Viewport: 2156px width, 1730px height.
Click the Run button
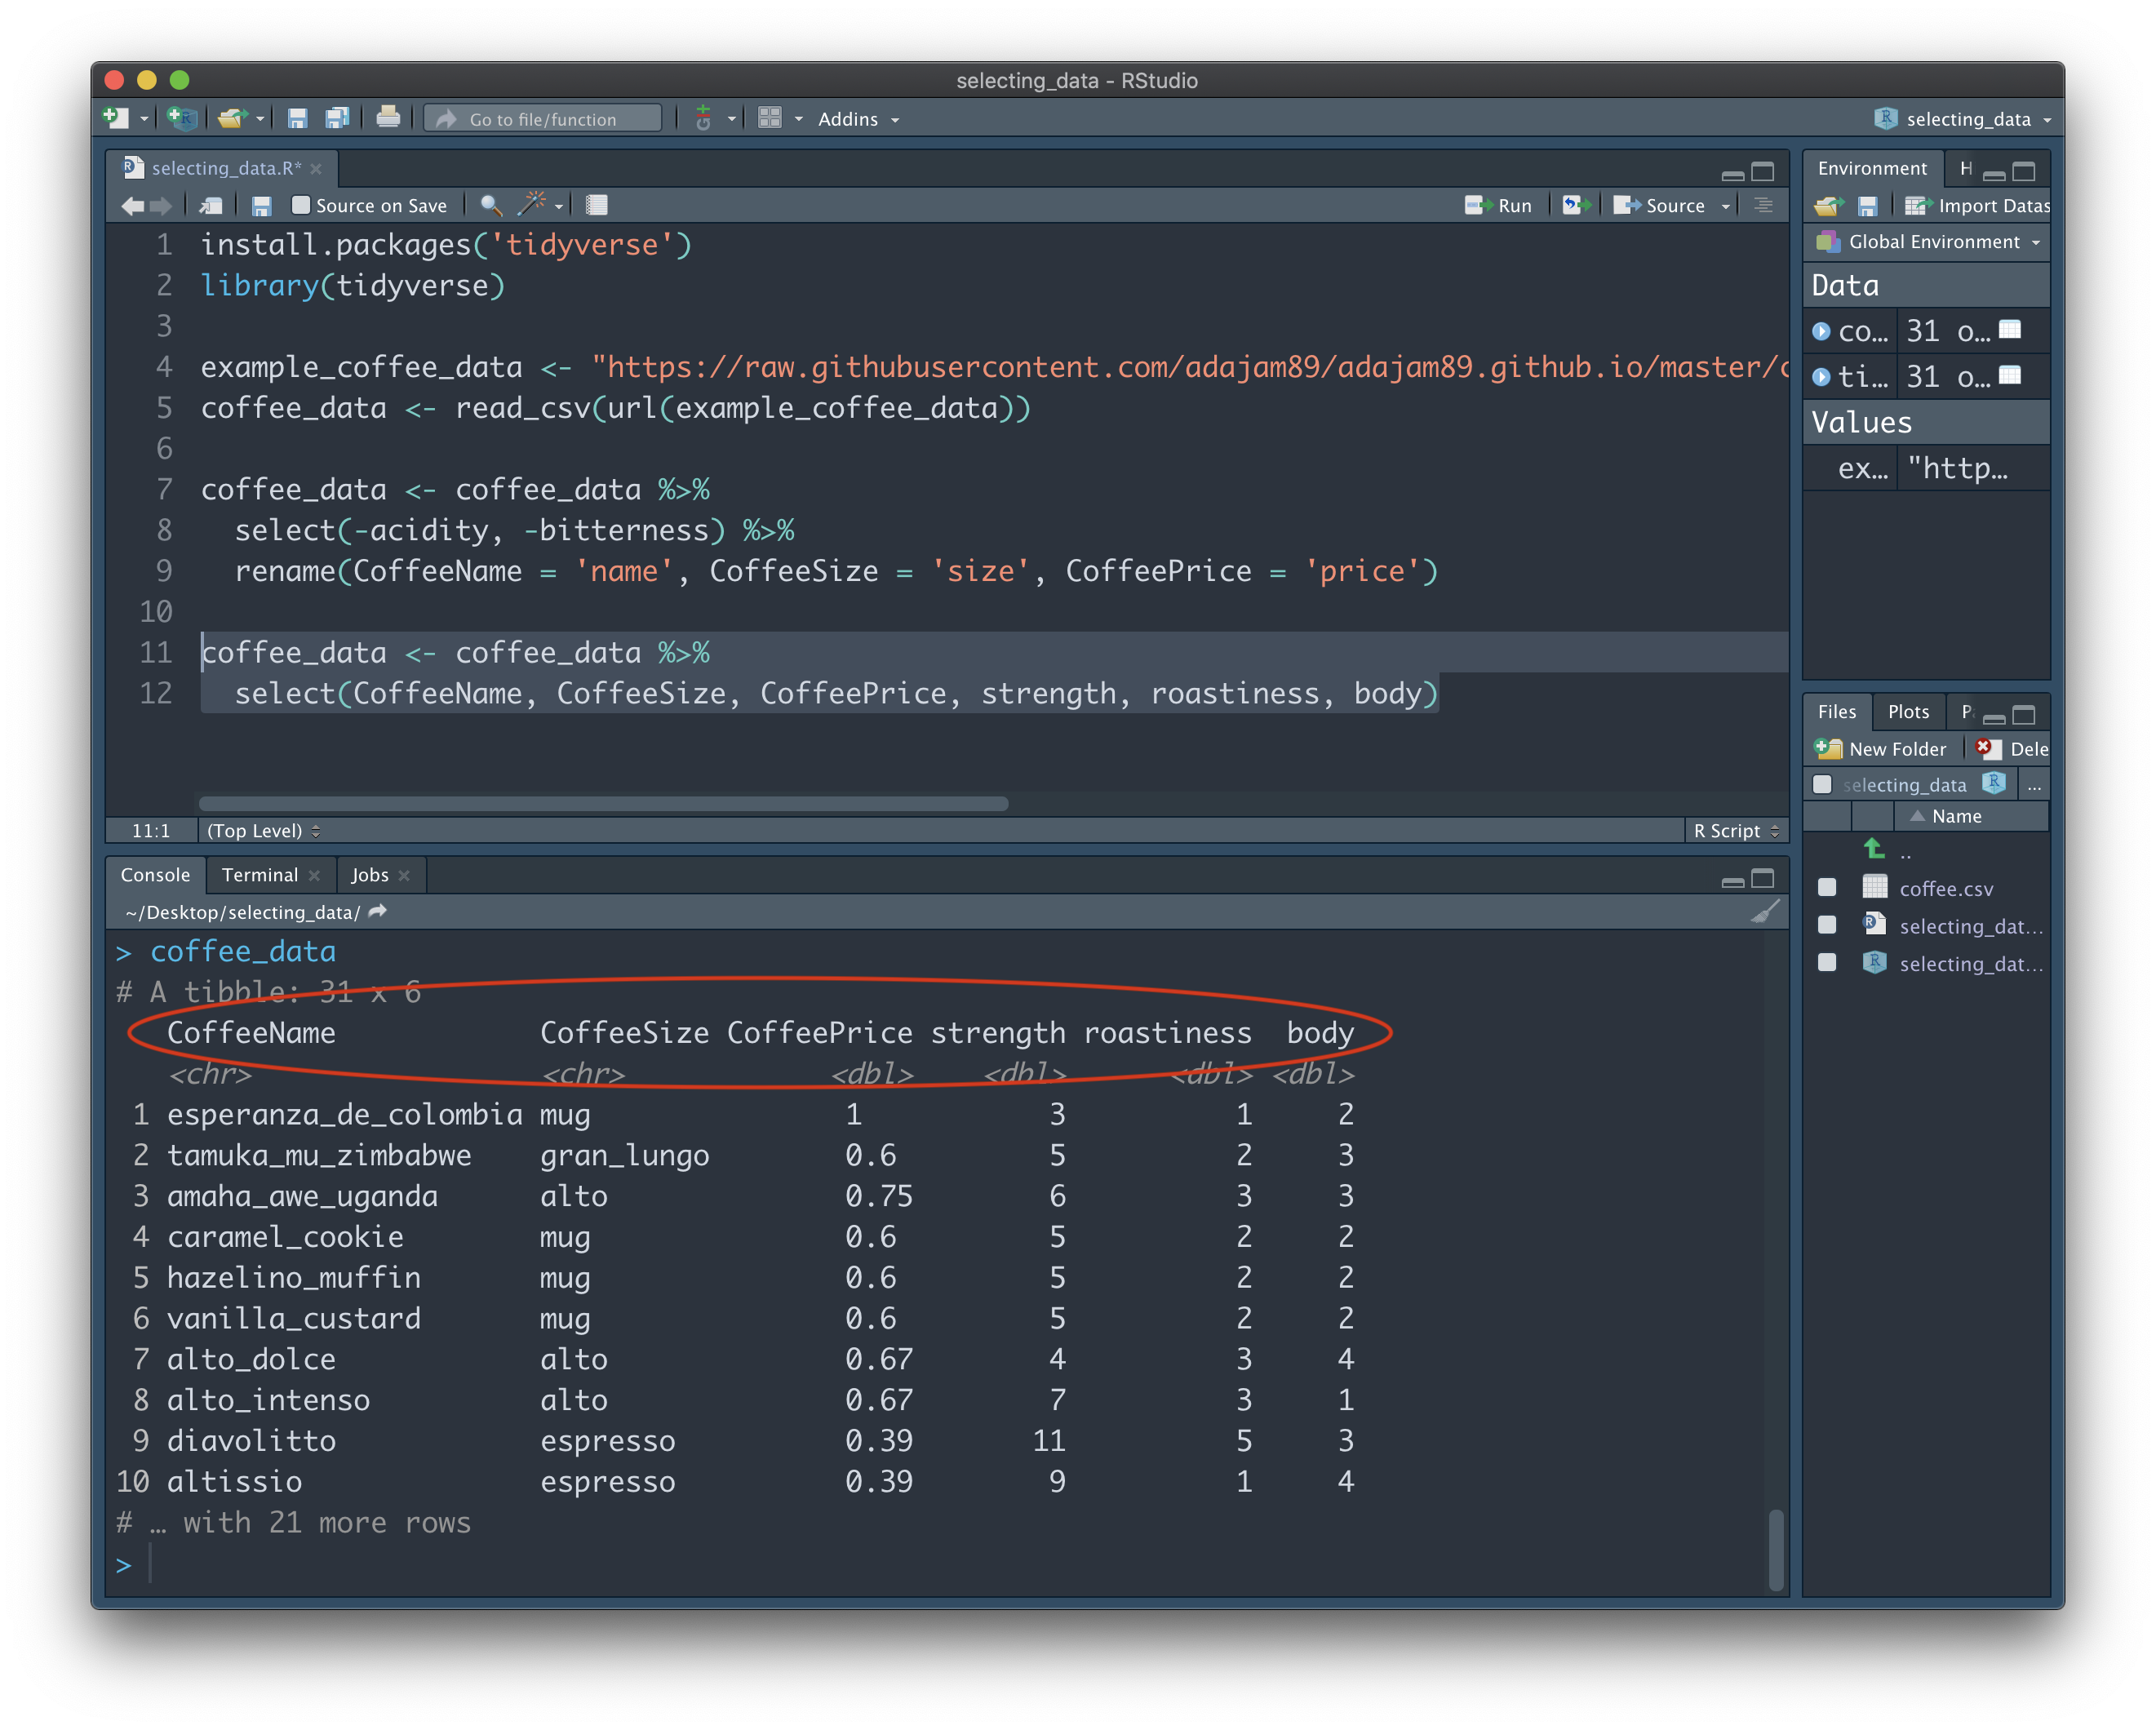pyautogui.click(x=1497, y=205)
